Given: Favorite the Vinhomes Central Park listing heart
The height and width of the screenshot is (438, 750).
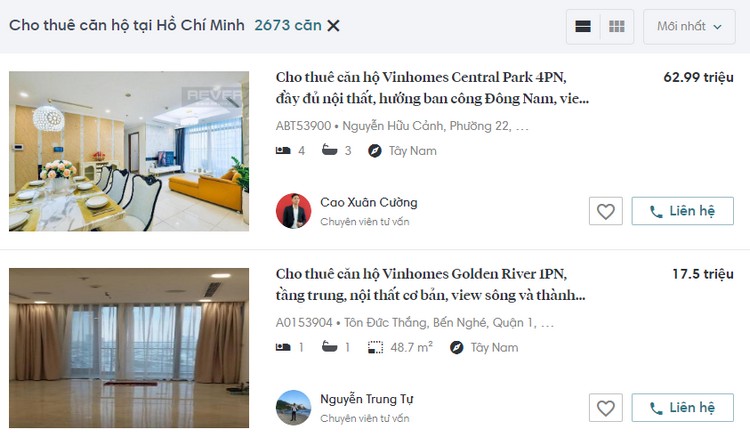Looking at the screenshot, I should (x=606, y=211).
